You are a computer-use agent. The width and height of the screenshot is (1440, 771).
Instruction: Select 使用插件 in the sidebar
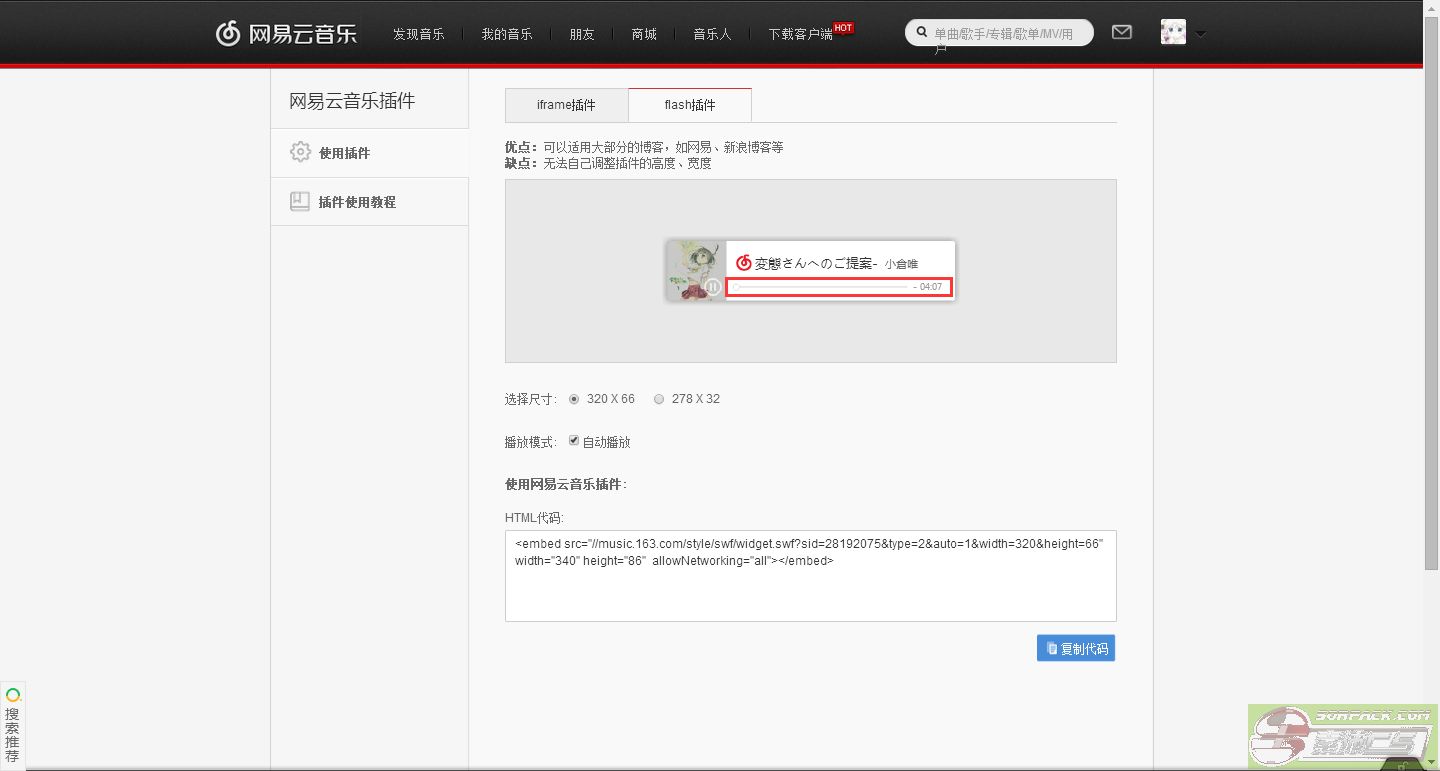[369, 153]
